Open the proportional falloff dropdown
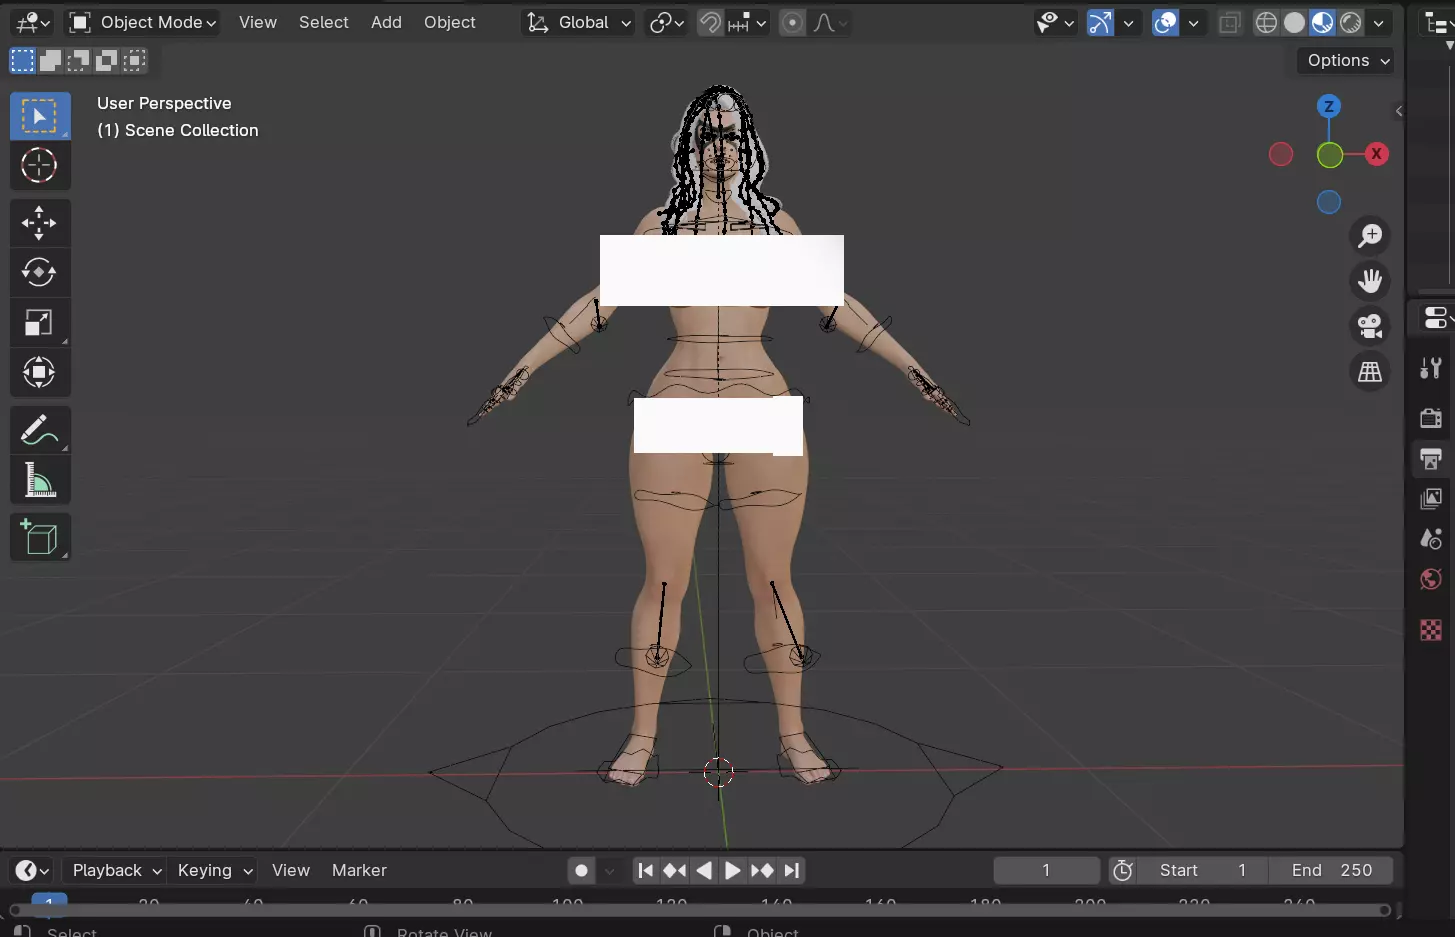Viewport: 1455px width, 937px height. [x=829, y=22]
